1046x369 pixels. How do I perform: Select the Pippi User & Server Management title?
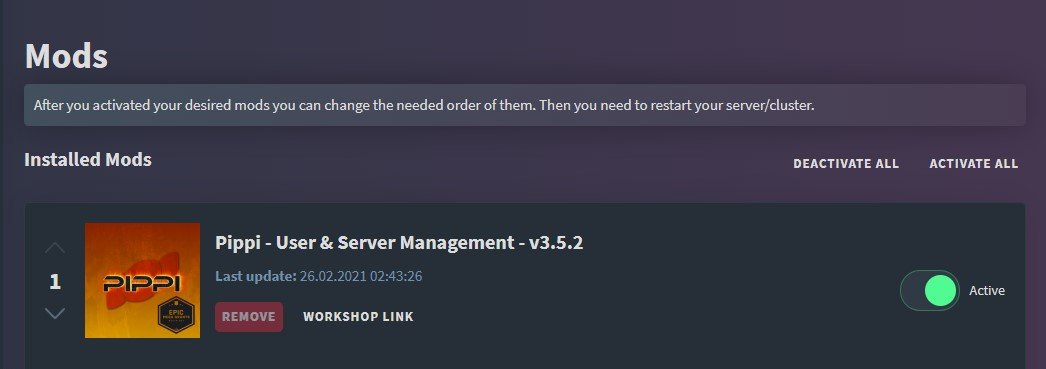pos(399,242)
